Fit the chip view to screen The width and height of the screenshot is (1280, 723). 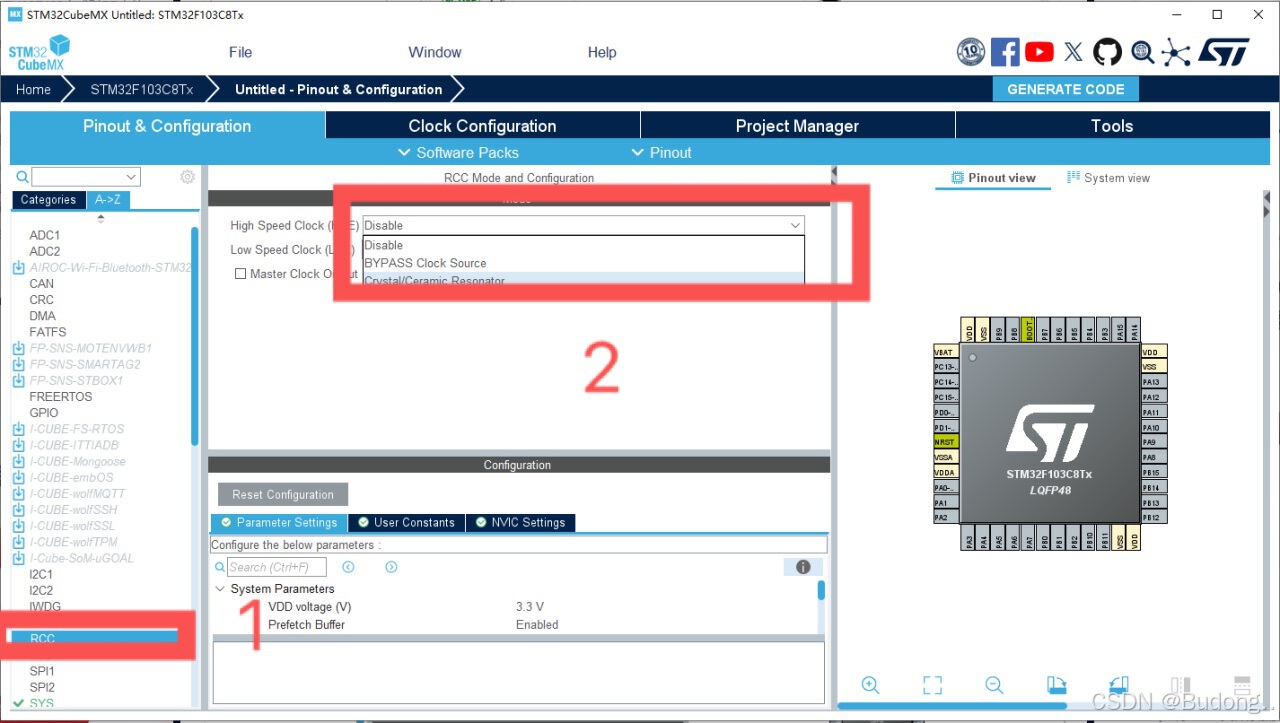tap(932, 685)
